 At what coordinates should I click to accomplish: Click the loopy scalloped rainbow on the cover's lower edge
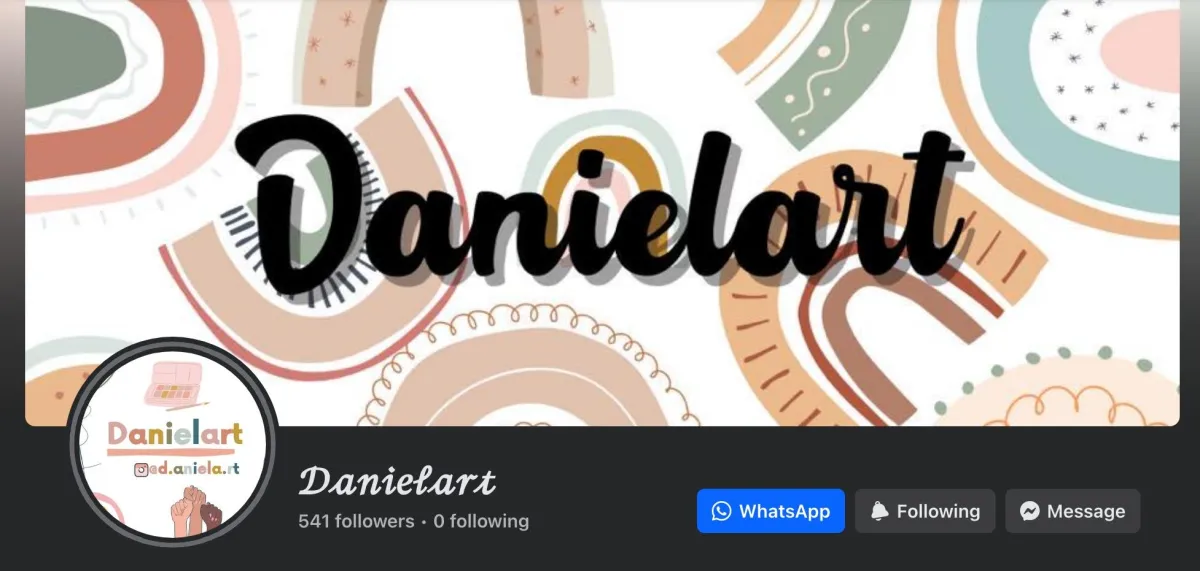[x=540, y=370]
